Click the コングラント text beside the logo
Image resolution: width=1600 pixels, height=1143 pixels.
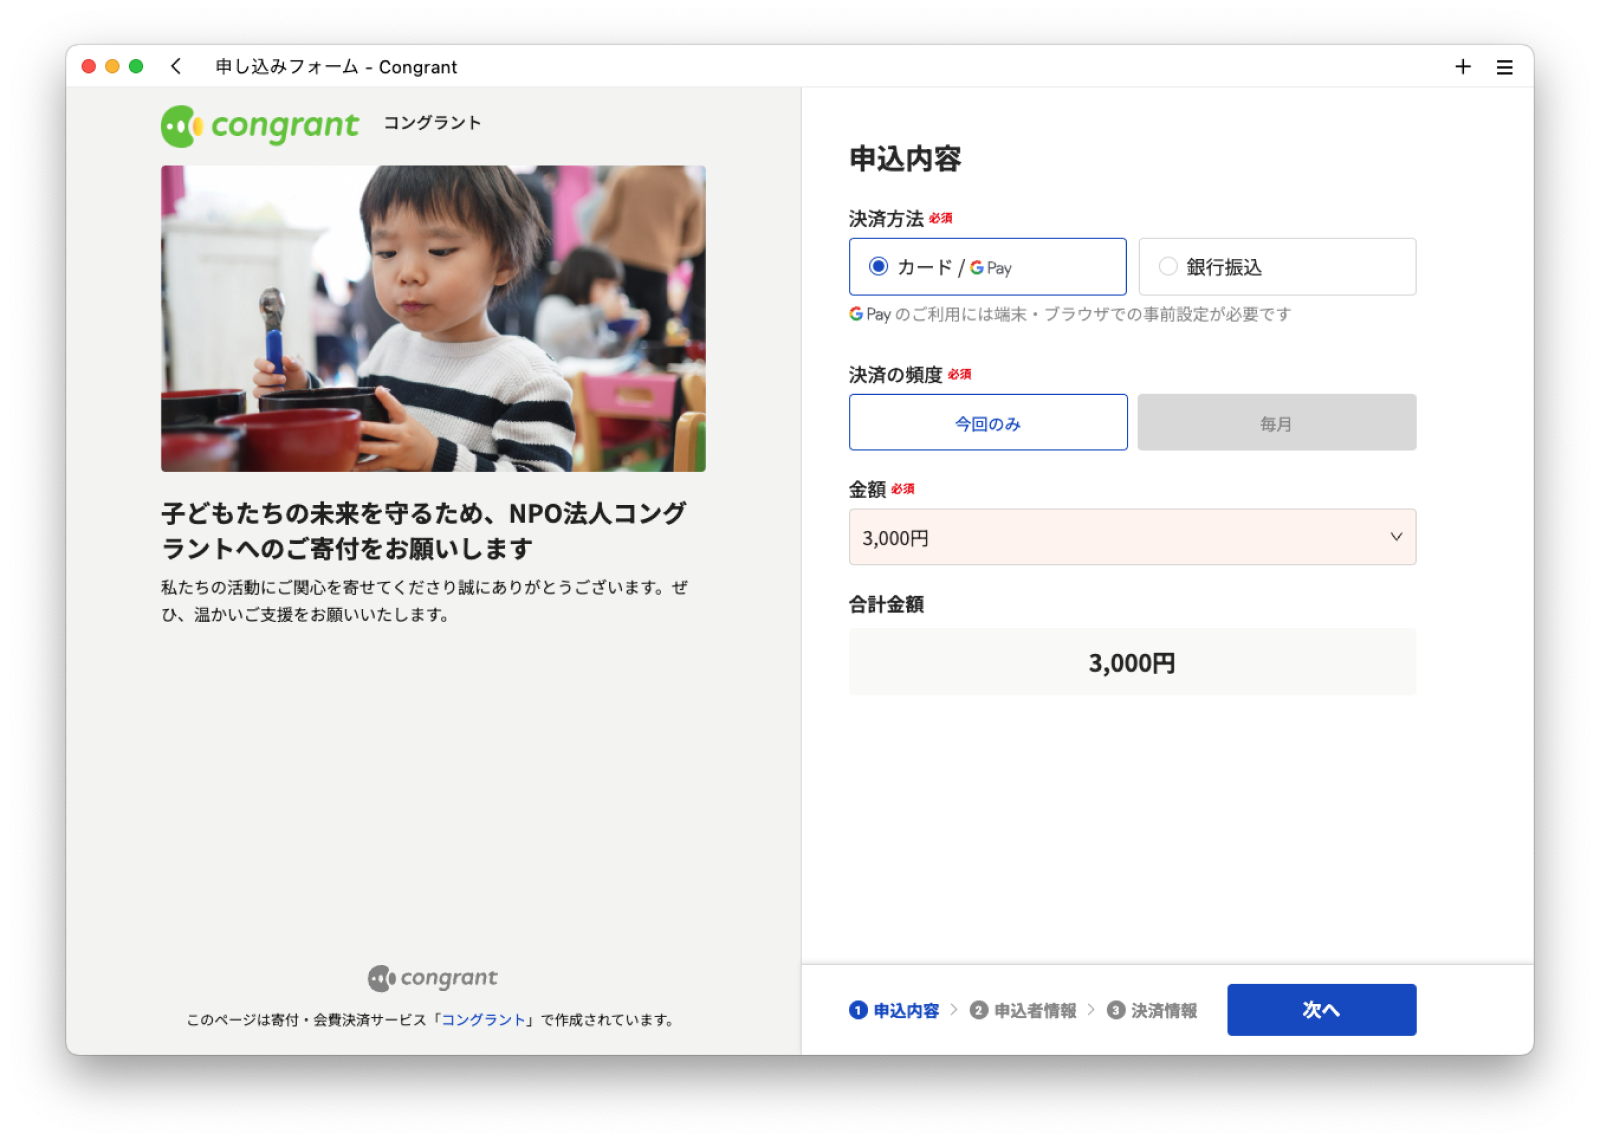coord(432,123)
